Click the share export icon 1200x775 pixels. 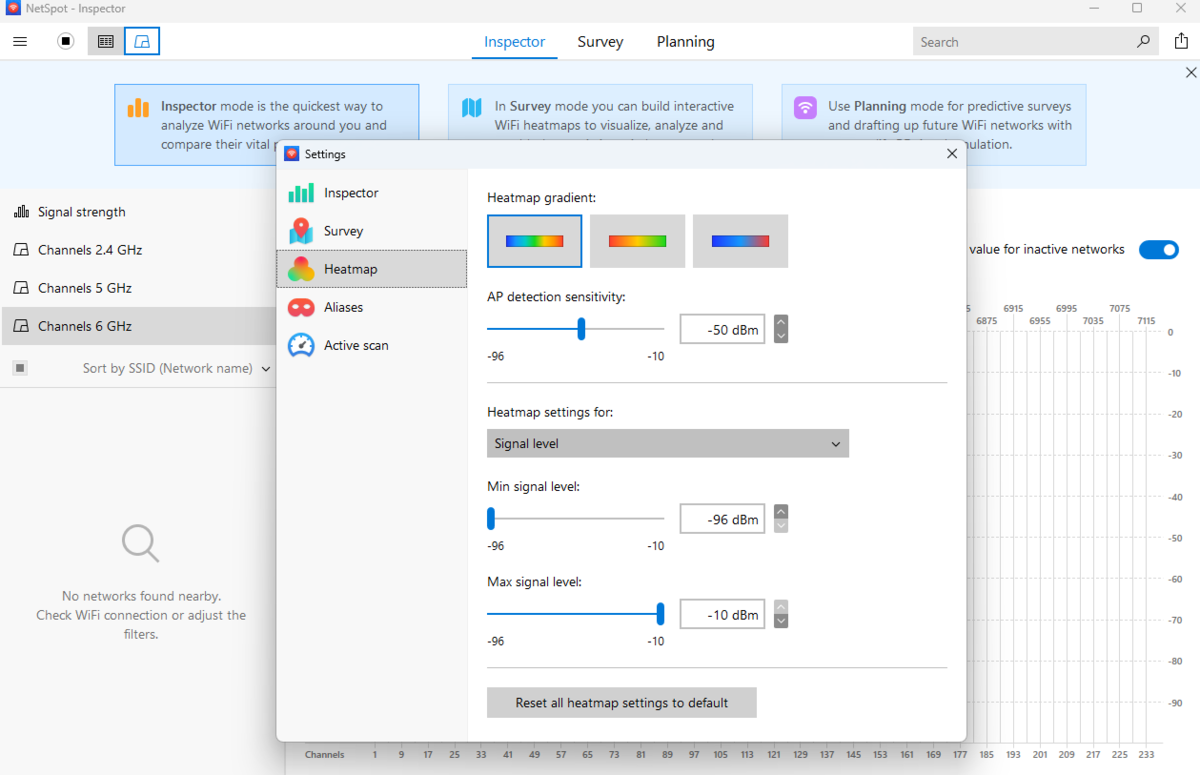[x=1181, y=42]
